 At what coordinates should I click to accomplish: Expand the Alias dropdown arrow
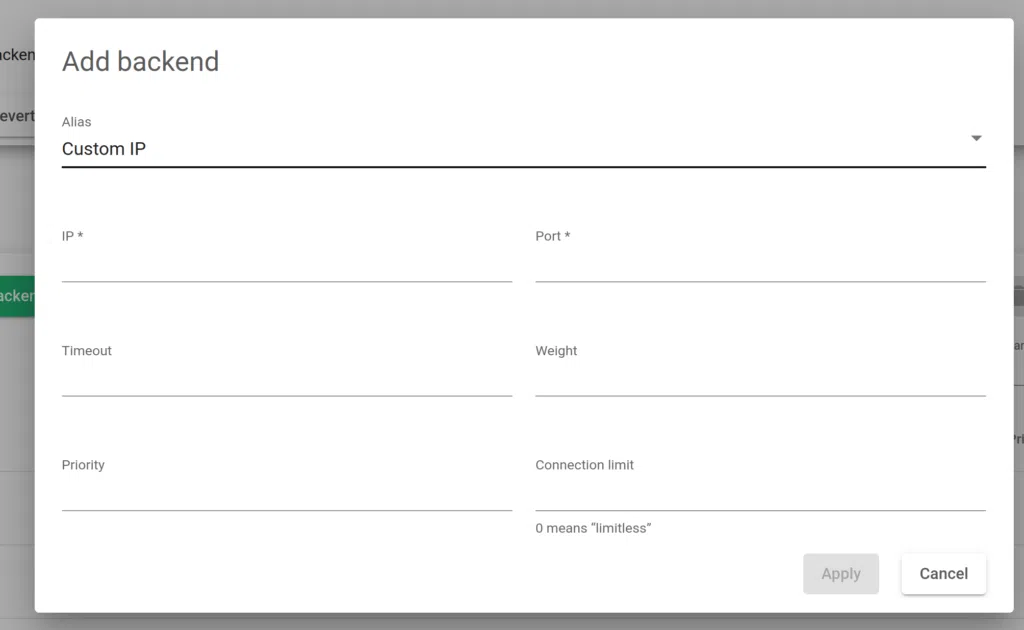(976, 138)
